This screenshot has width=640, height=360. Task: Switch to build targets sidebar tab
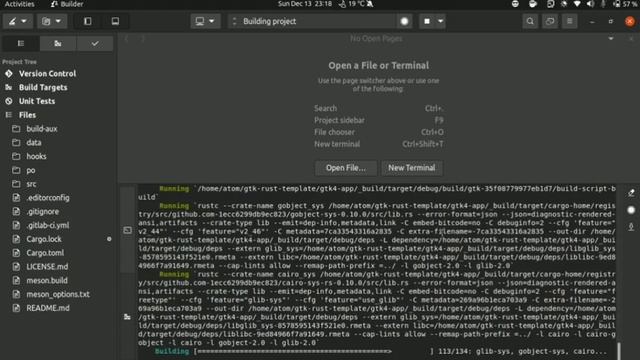point(58,43)
